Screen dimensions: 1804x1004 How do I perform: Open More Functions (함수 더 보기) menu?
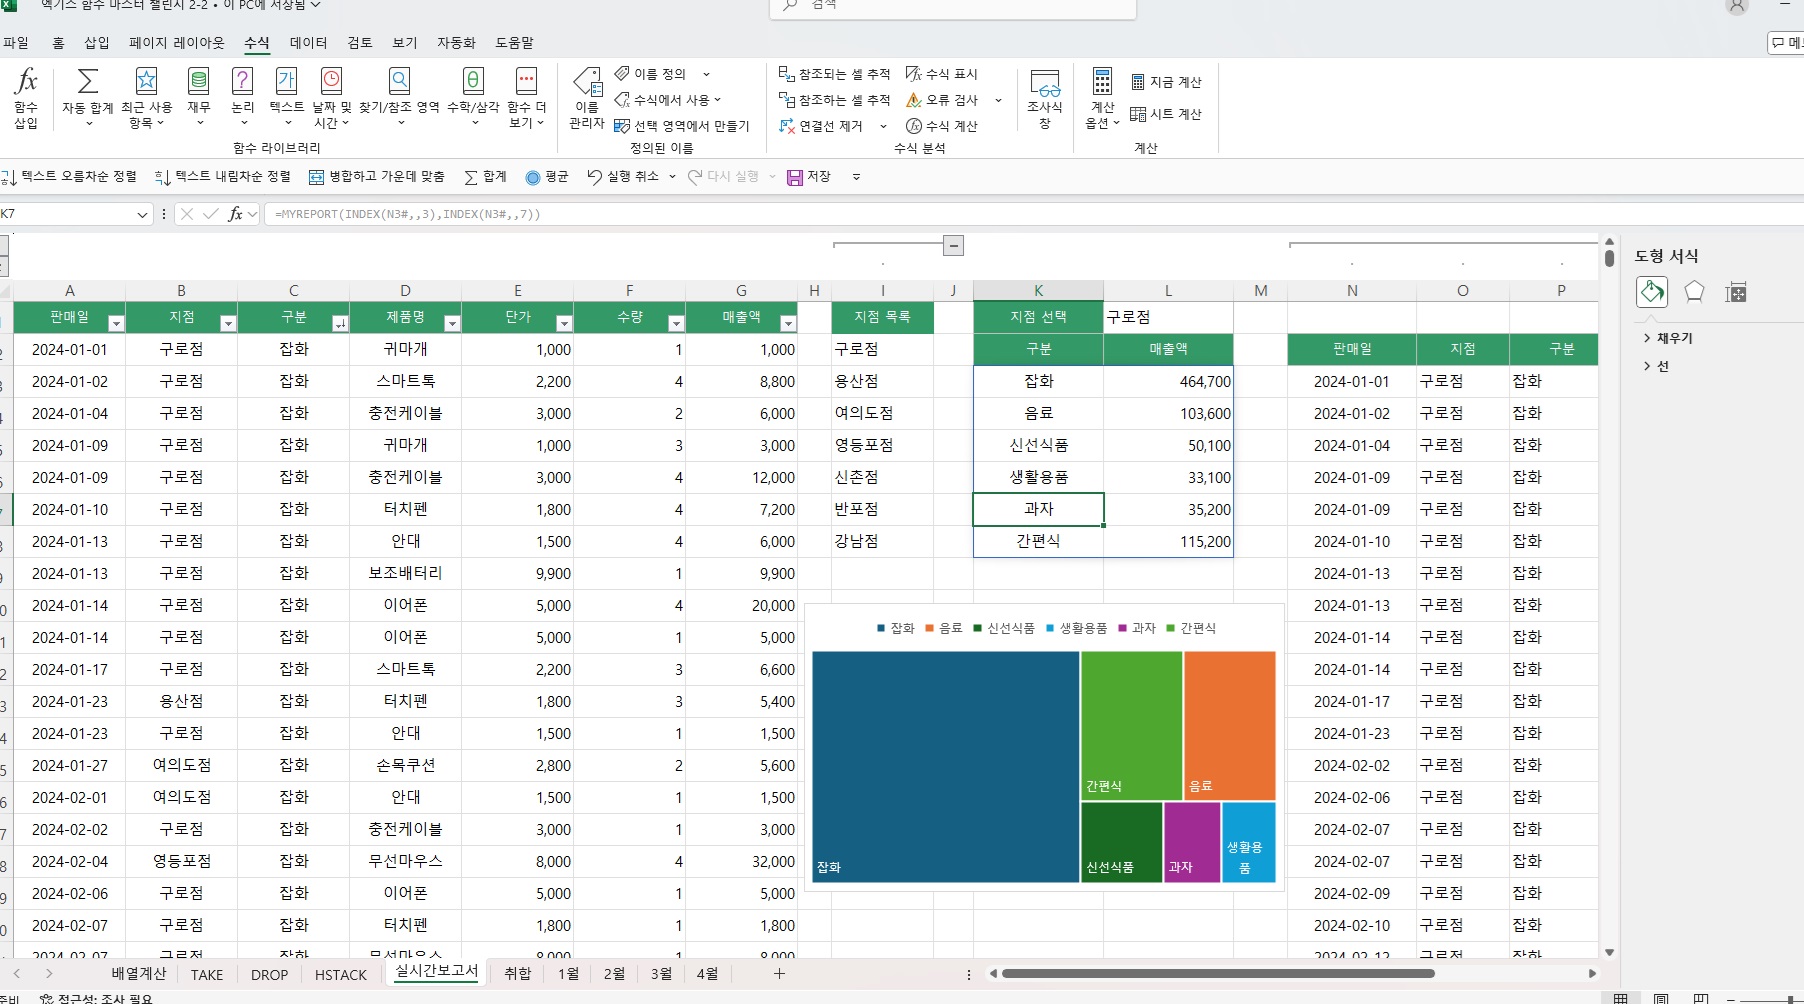pos(526,97)
